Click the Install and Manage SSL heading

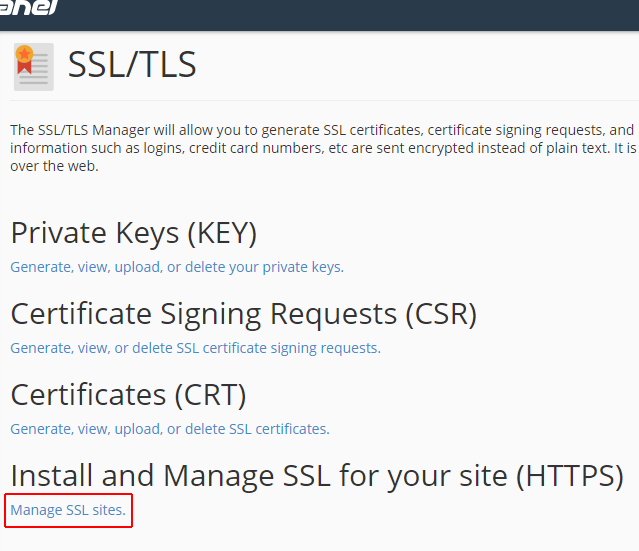point(317,476)
